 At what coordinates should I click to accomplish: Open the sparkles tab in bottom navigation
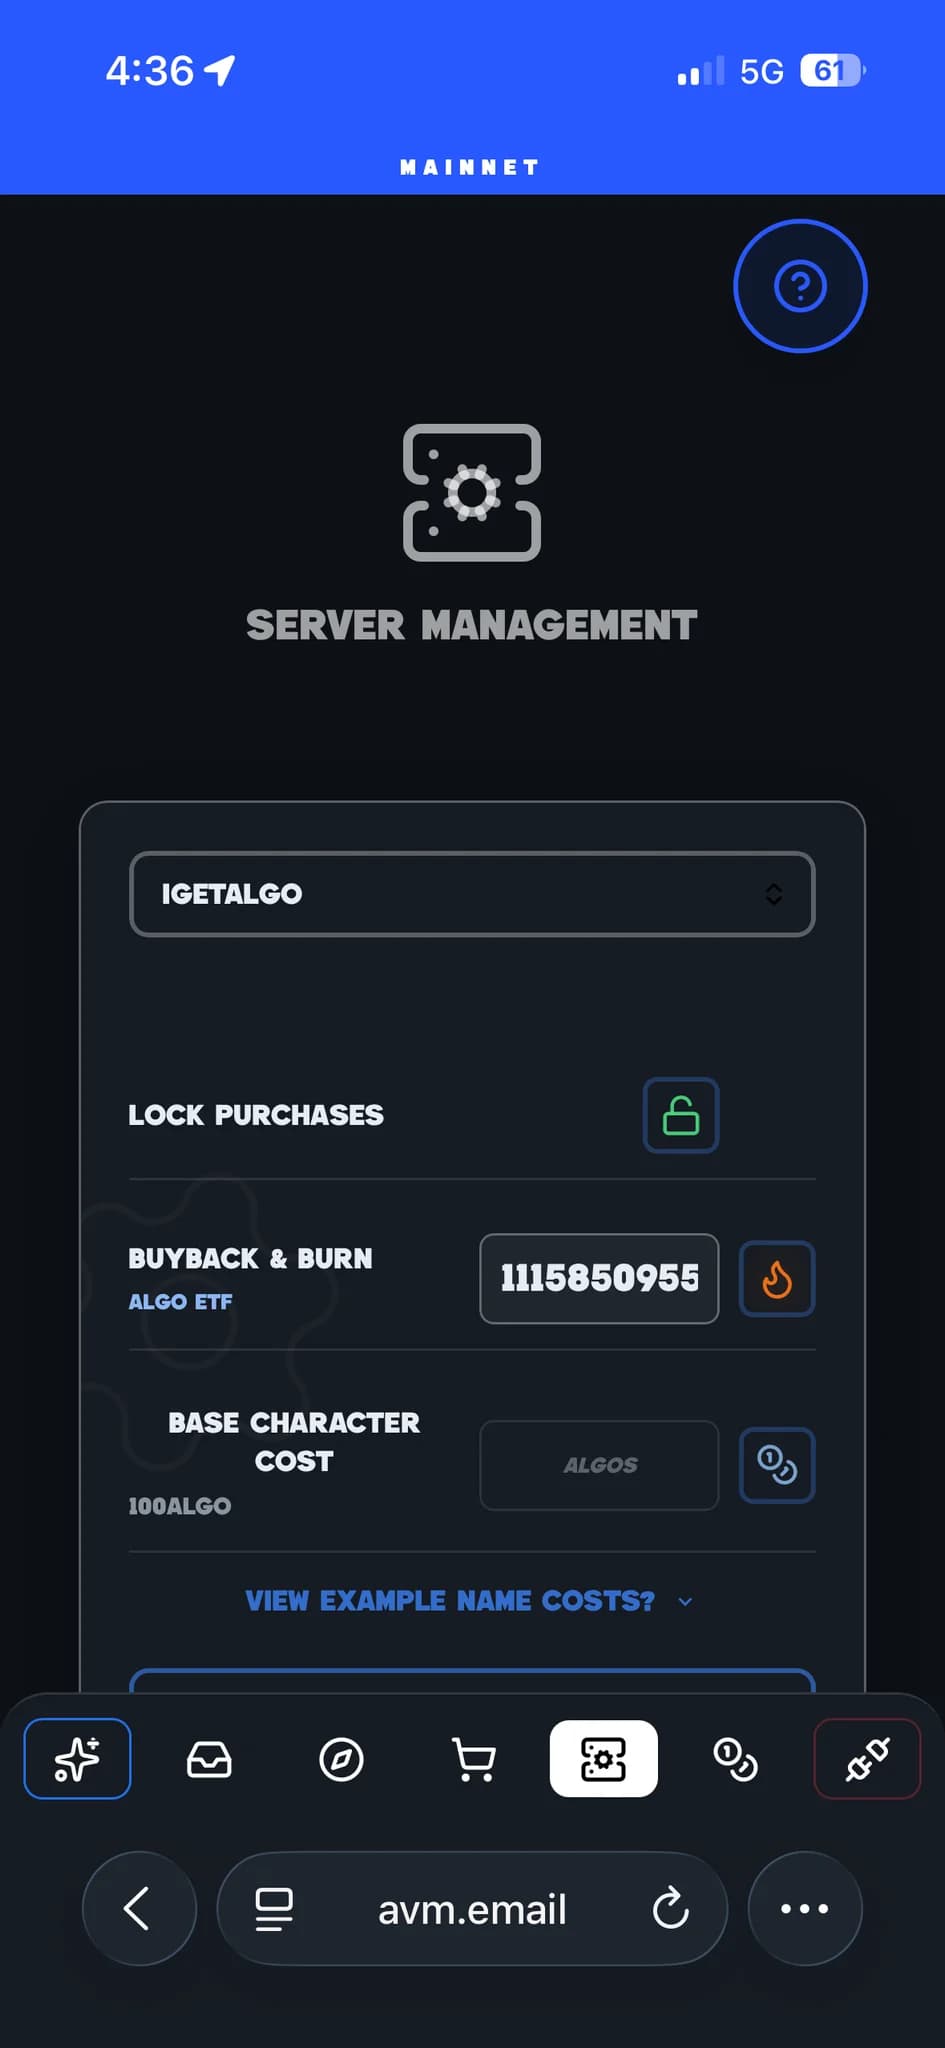click(77, 1759)
